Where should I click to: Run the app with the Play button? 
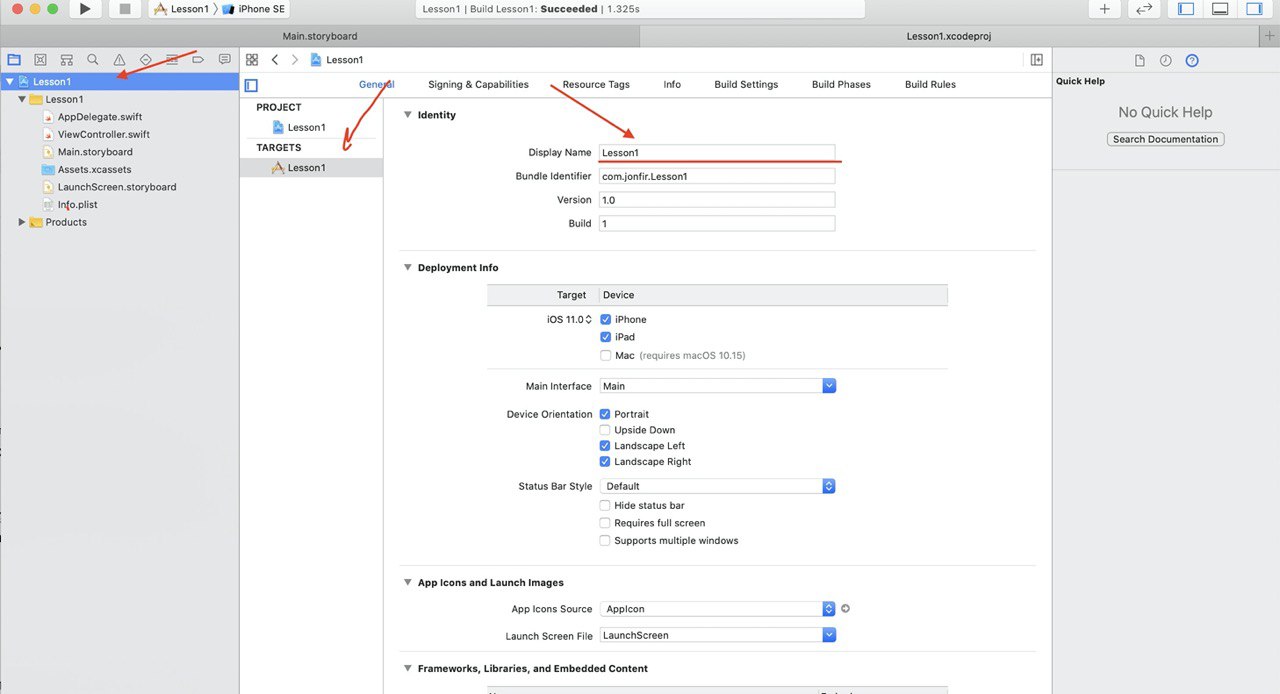point(85,9)
